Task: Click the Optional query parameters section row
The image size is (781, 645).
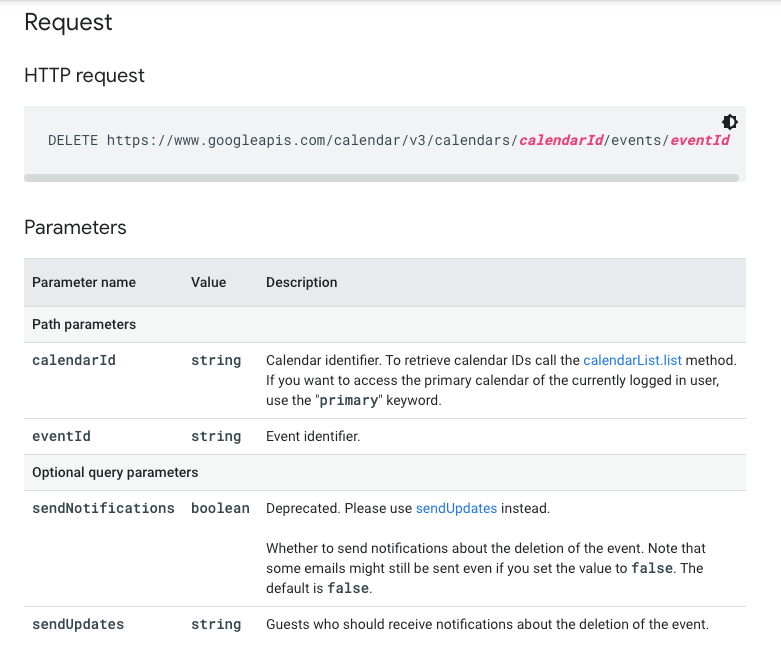Action: point(385,472)
